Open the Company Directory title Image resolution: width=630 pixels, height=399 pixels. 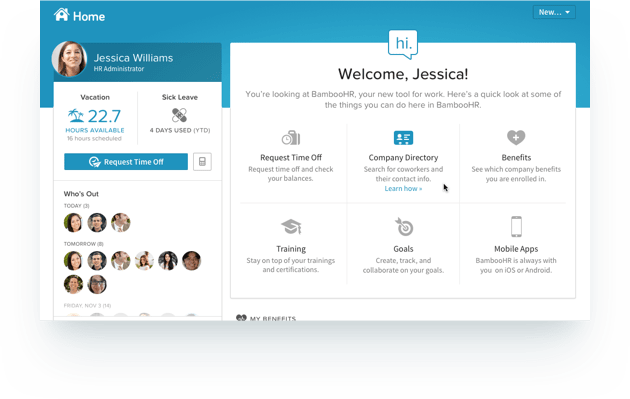[403, 158]
